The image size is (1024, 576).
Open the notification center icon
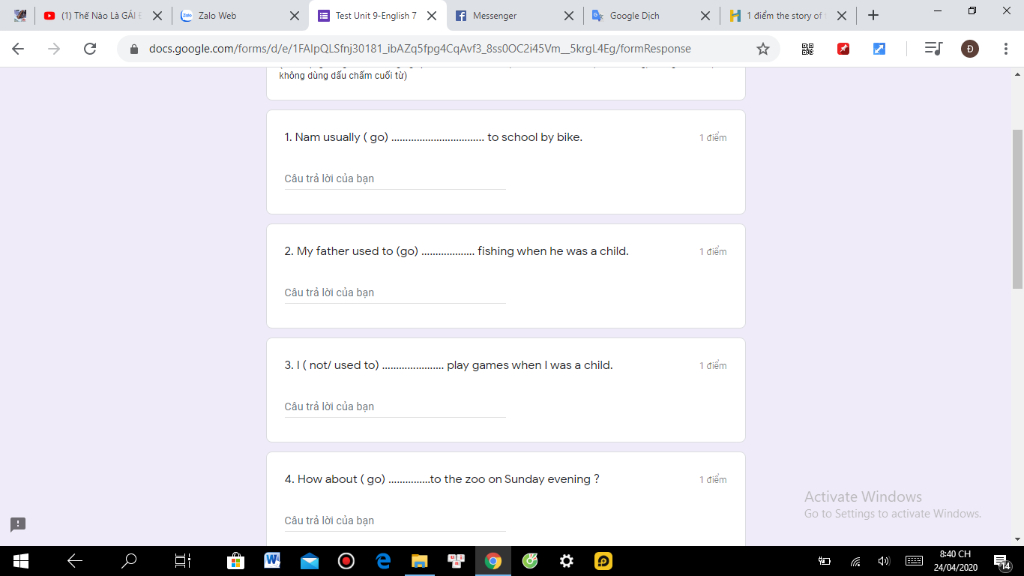pos(1002,562)
